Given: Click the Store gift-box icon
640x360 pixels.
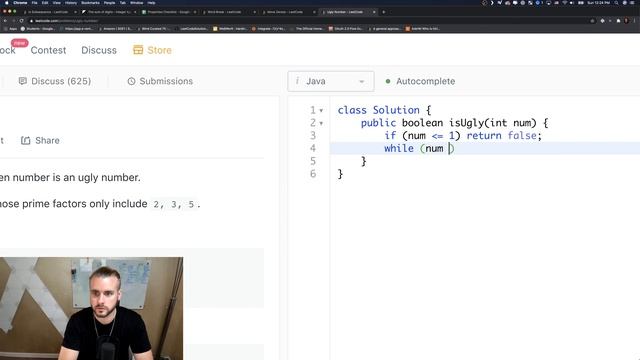Looking at the screenshot, I should (x=138, y=50).
